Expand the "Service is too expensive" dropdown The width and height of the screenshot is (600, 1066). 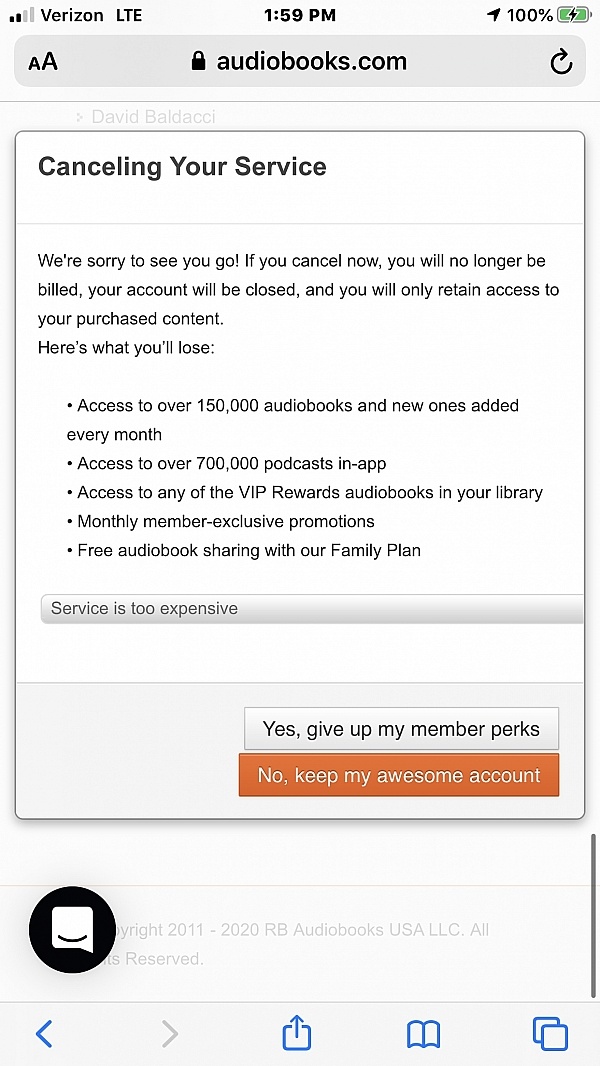310,608
